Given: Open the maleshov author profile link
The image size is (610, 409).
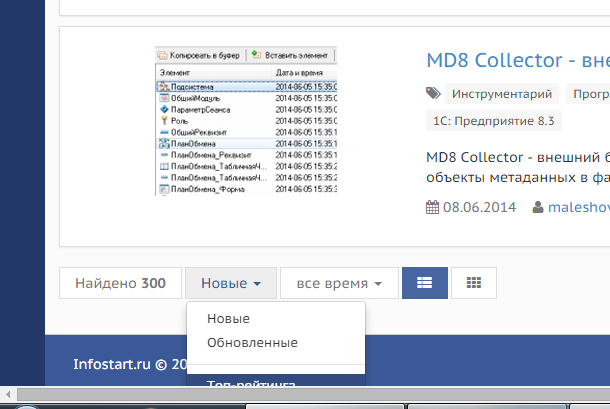Looking at the screenshot, I should pos(579,207).
